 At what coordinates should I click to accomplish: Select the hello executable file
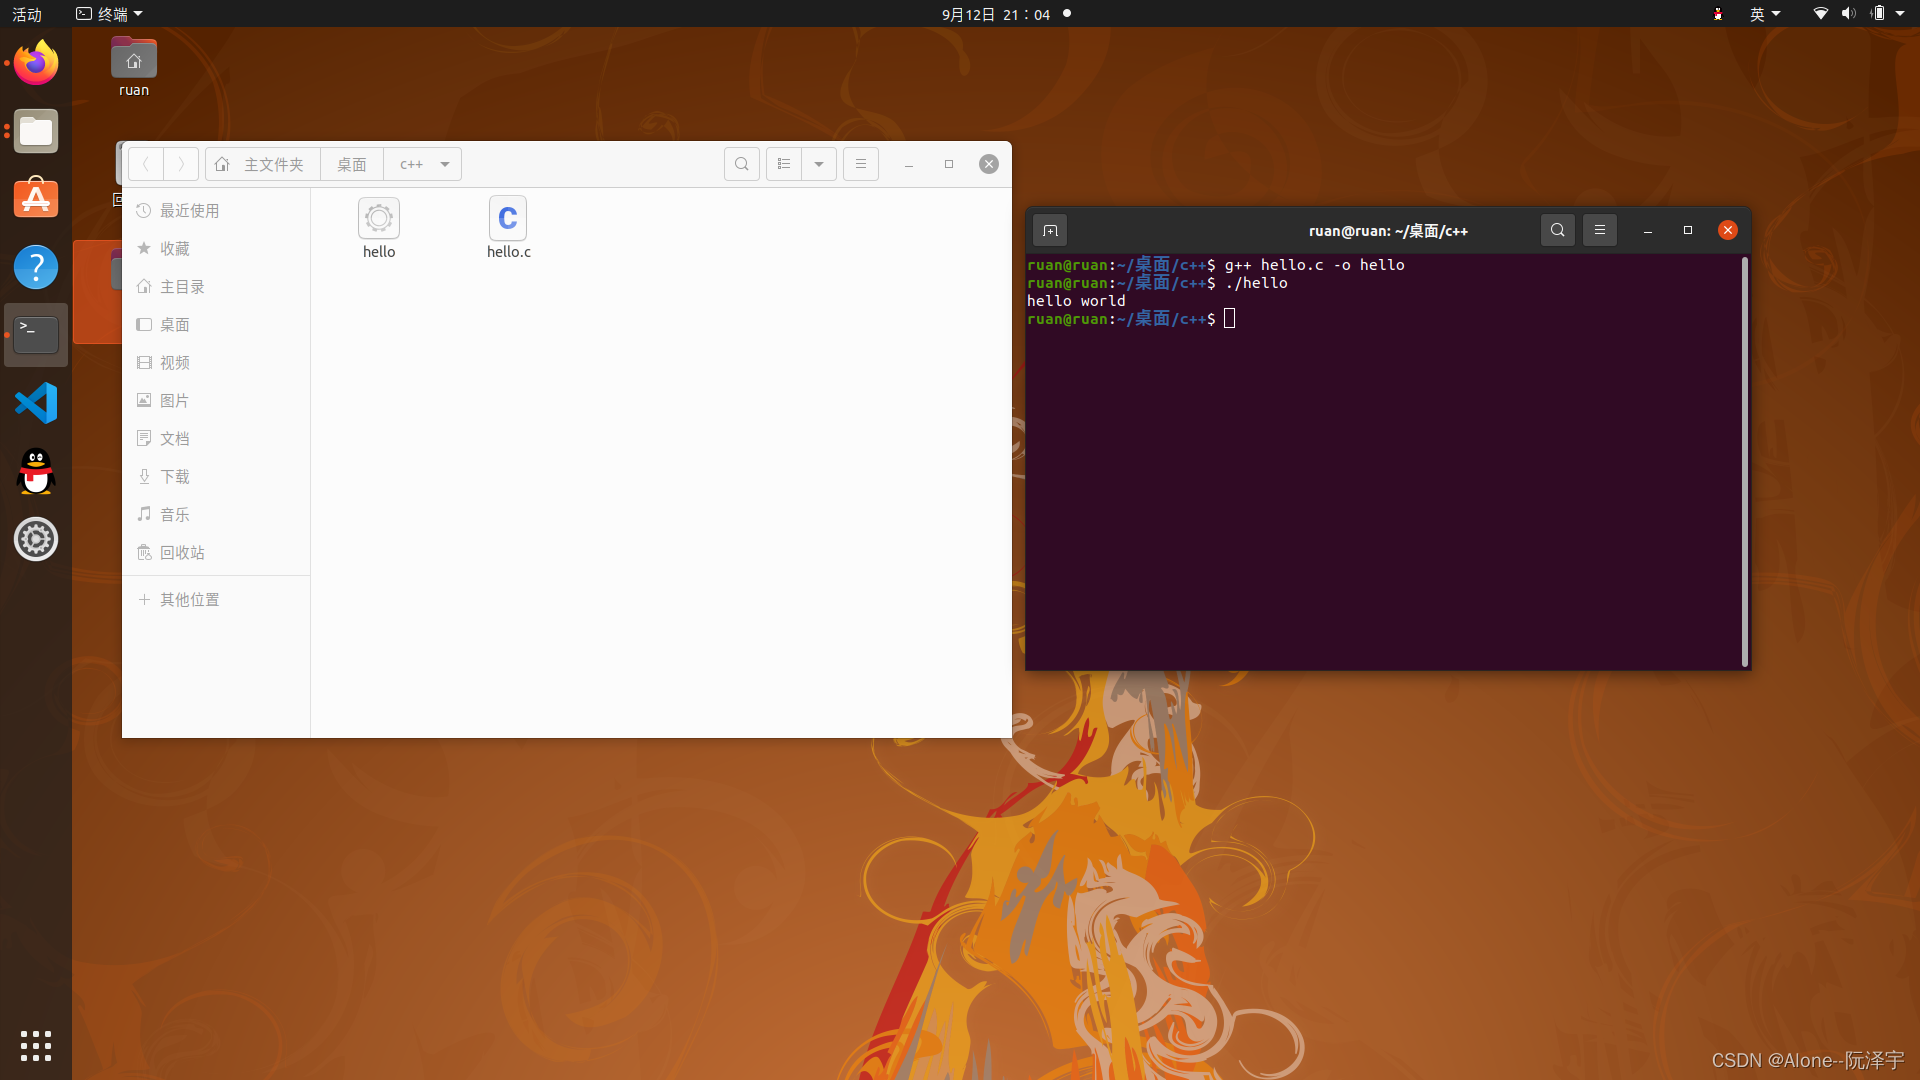tap(379, 219)
